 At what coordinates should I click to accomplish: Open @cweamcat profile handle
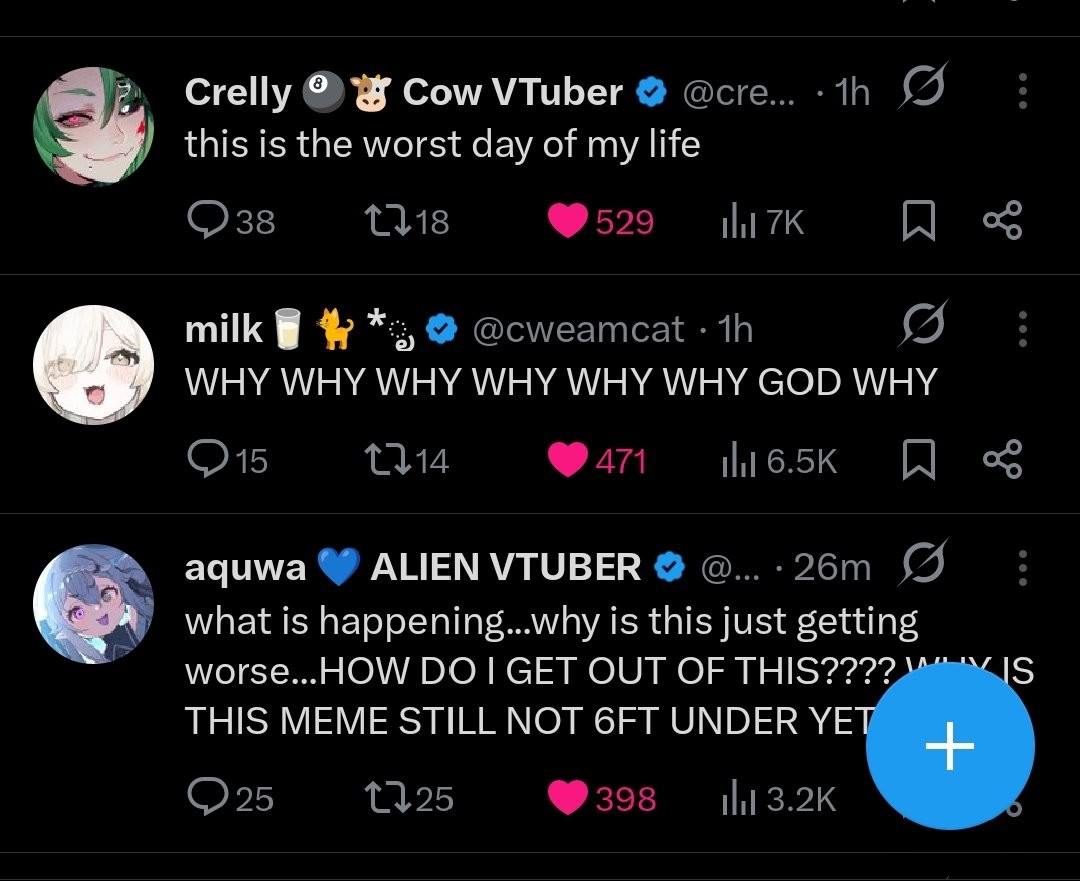pyautogui.click(x=577, y=329)
